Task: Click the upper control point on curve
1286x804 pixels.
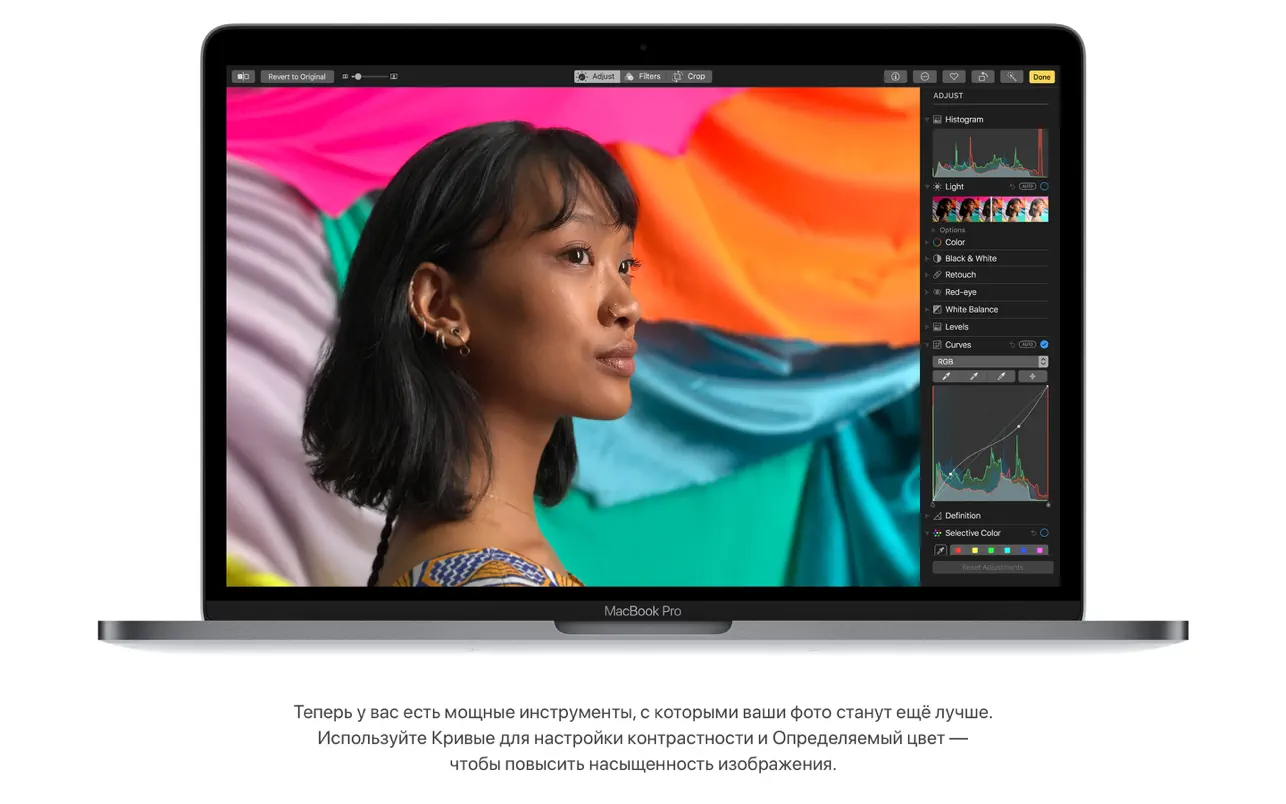Action: (1019, 426)
